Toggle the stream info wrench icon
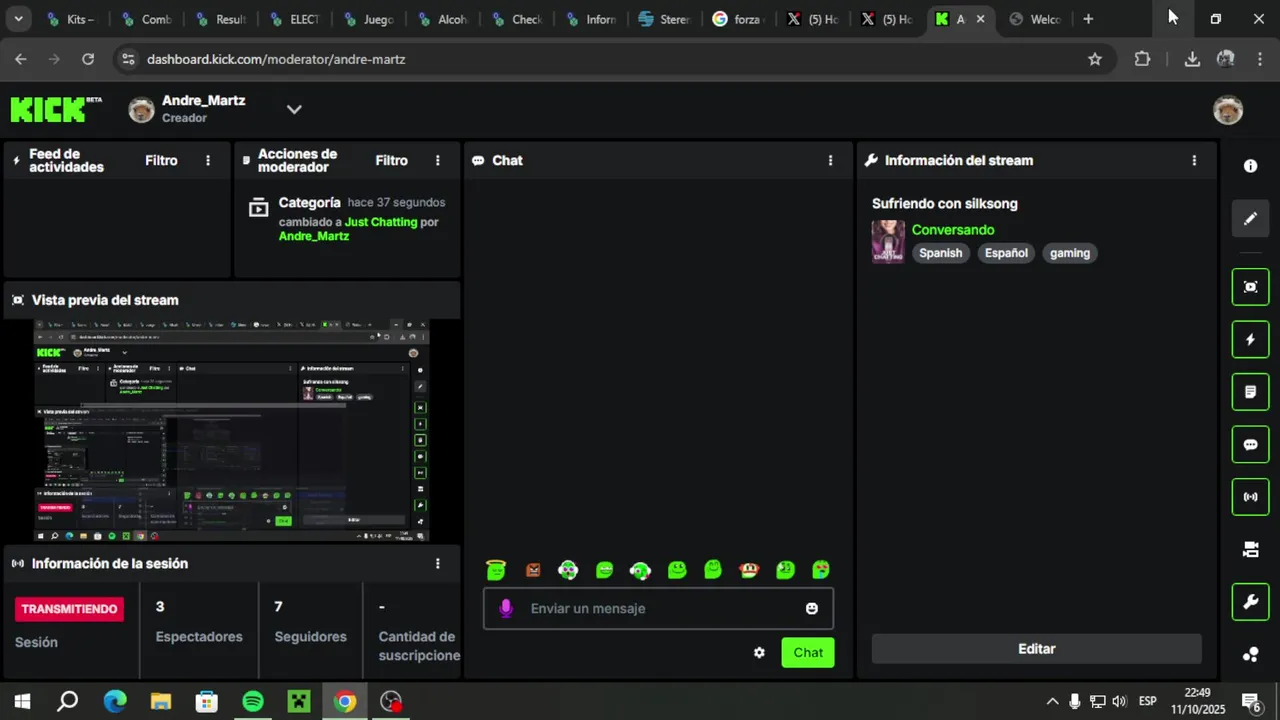Image resolution: width=1280 pixels, height=720 pixels. (x=1250, y=602)
